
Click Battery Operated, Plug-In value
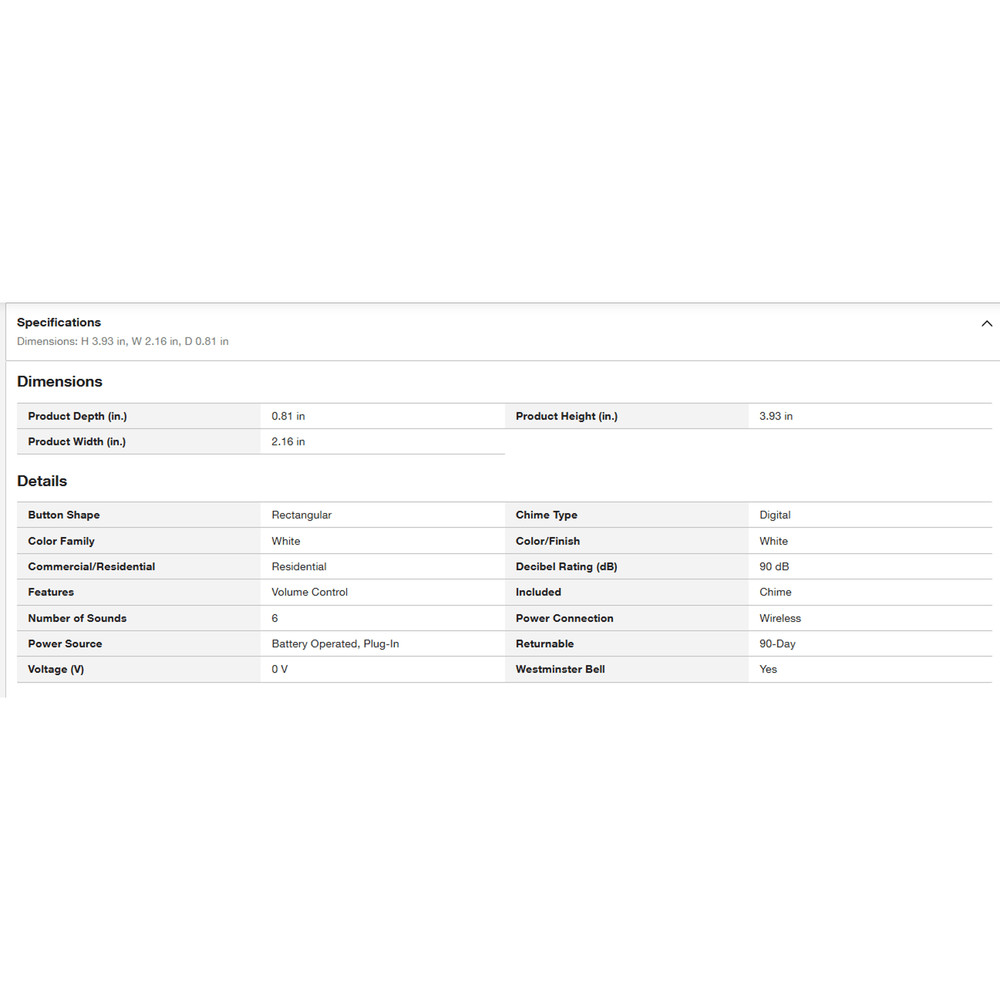pyautogui.click(x=335, y=644)
